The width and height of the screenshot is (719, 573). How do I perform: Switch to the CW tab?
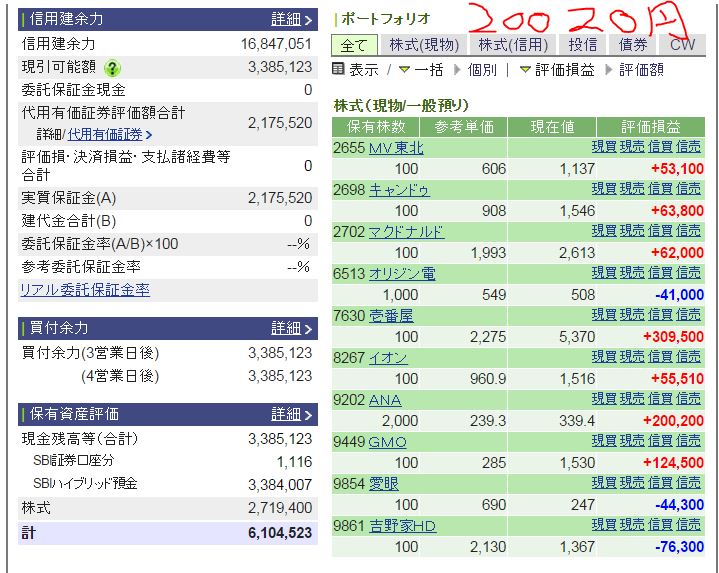pyautogui.click(x=682, y=45)
